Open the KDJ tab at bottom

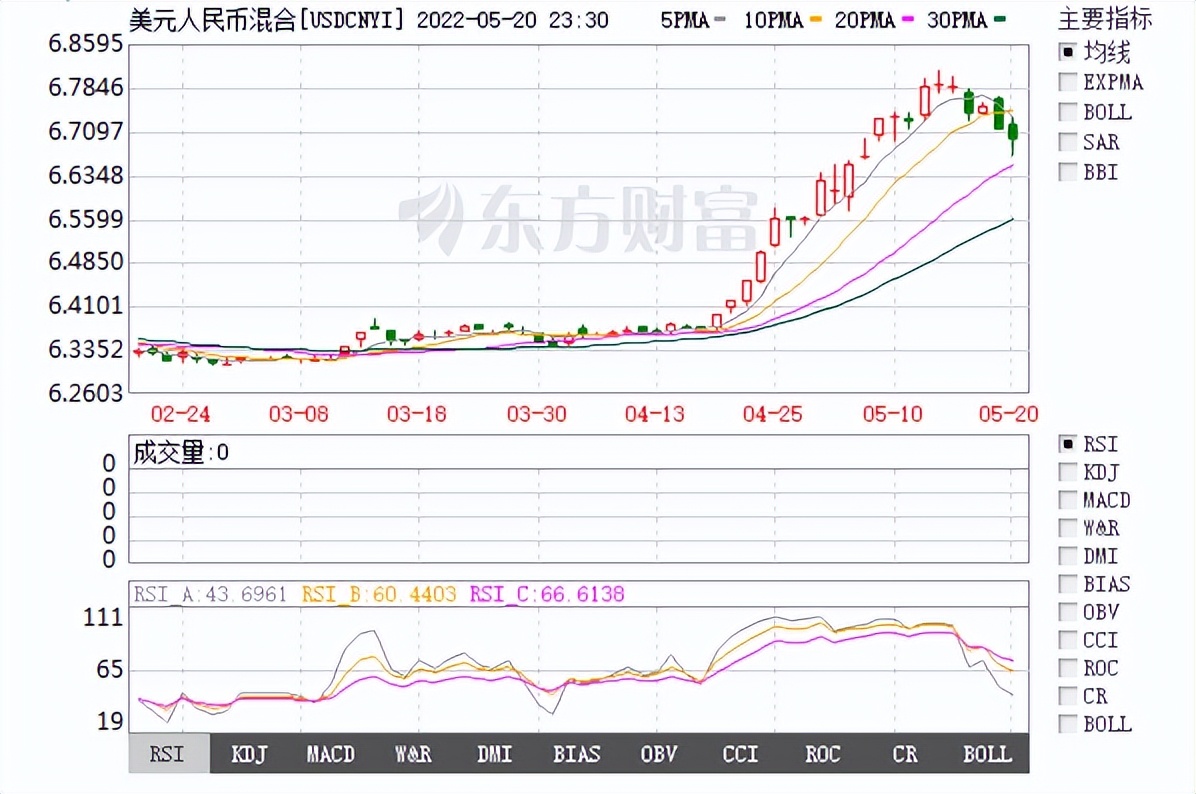pos(248,754)
